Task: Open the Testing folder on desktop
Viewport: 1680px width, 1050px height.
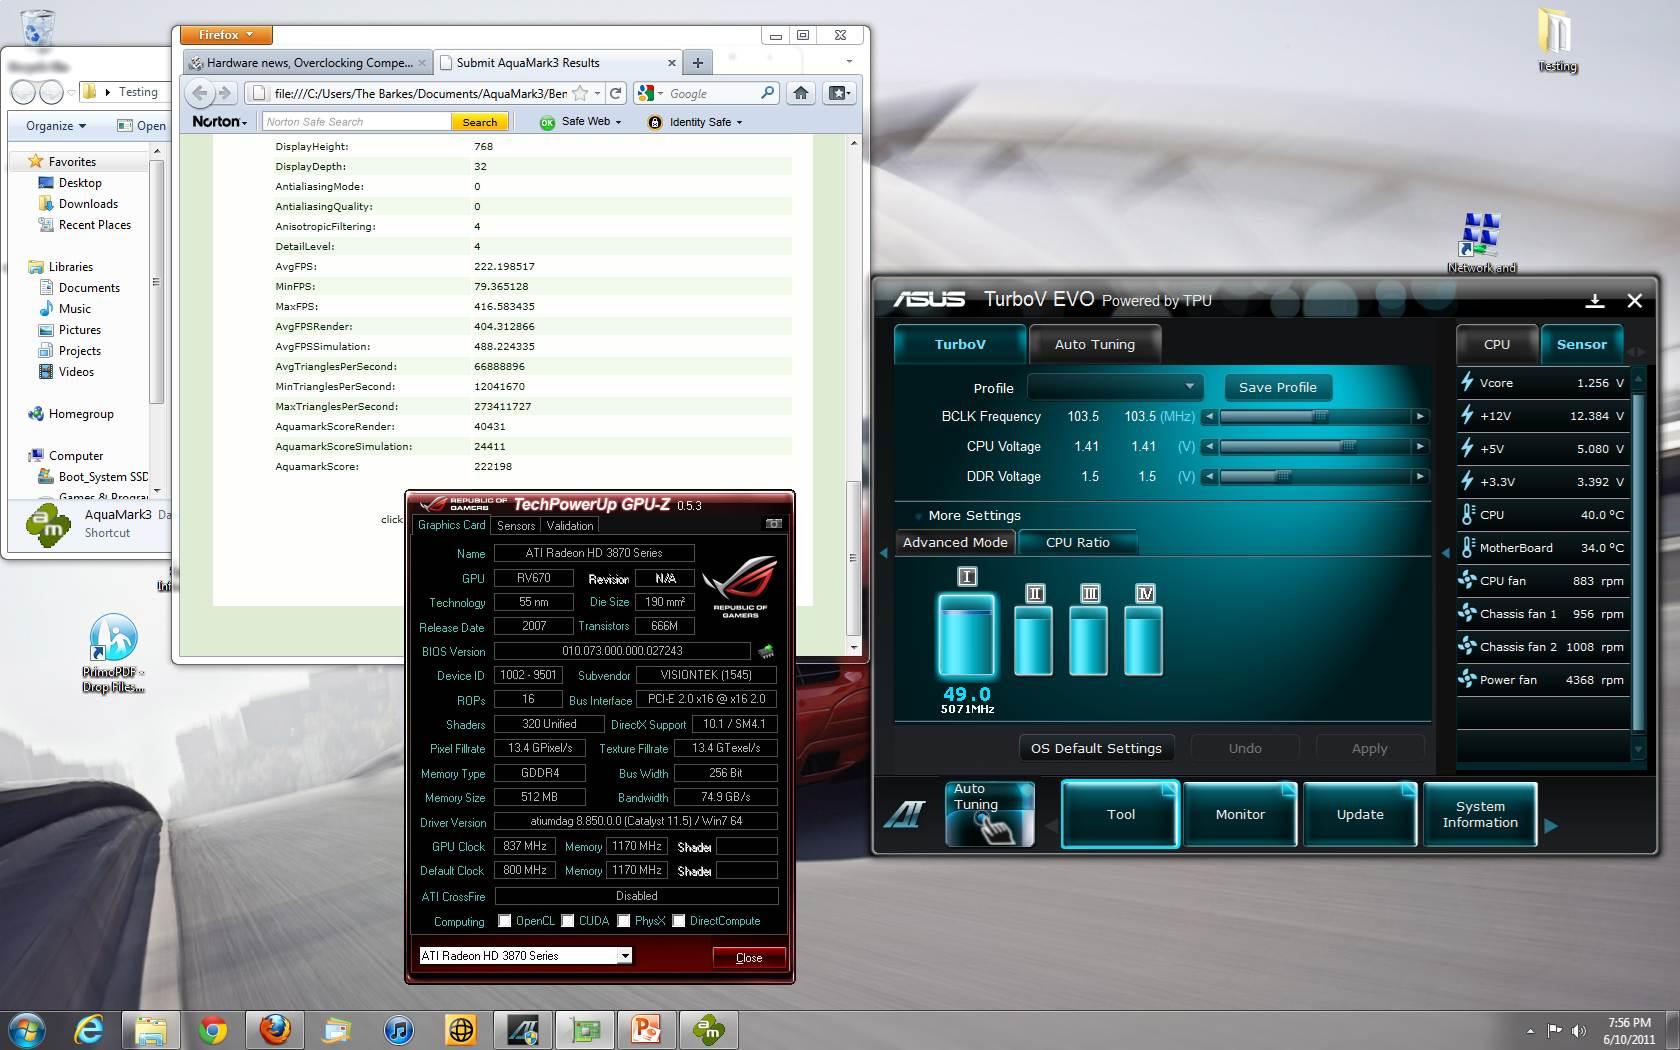Action: tap(1556, 40)
